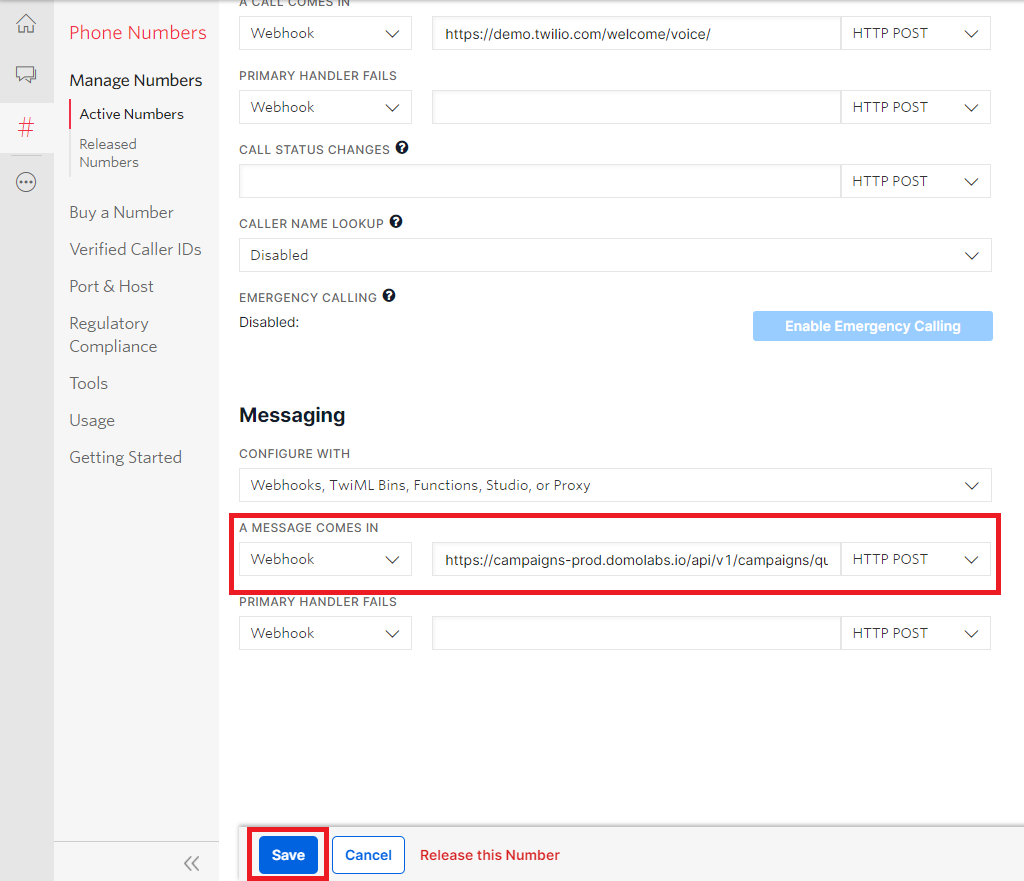Select Released Numbers in the sidebar
Image resolution: width=1024 pixels, height=881 pixels.
point(107,152)
